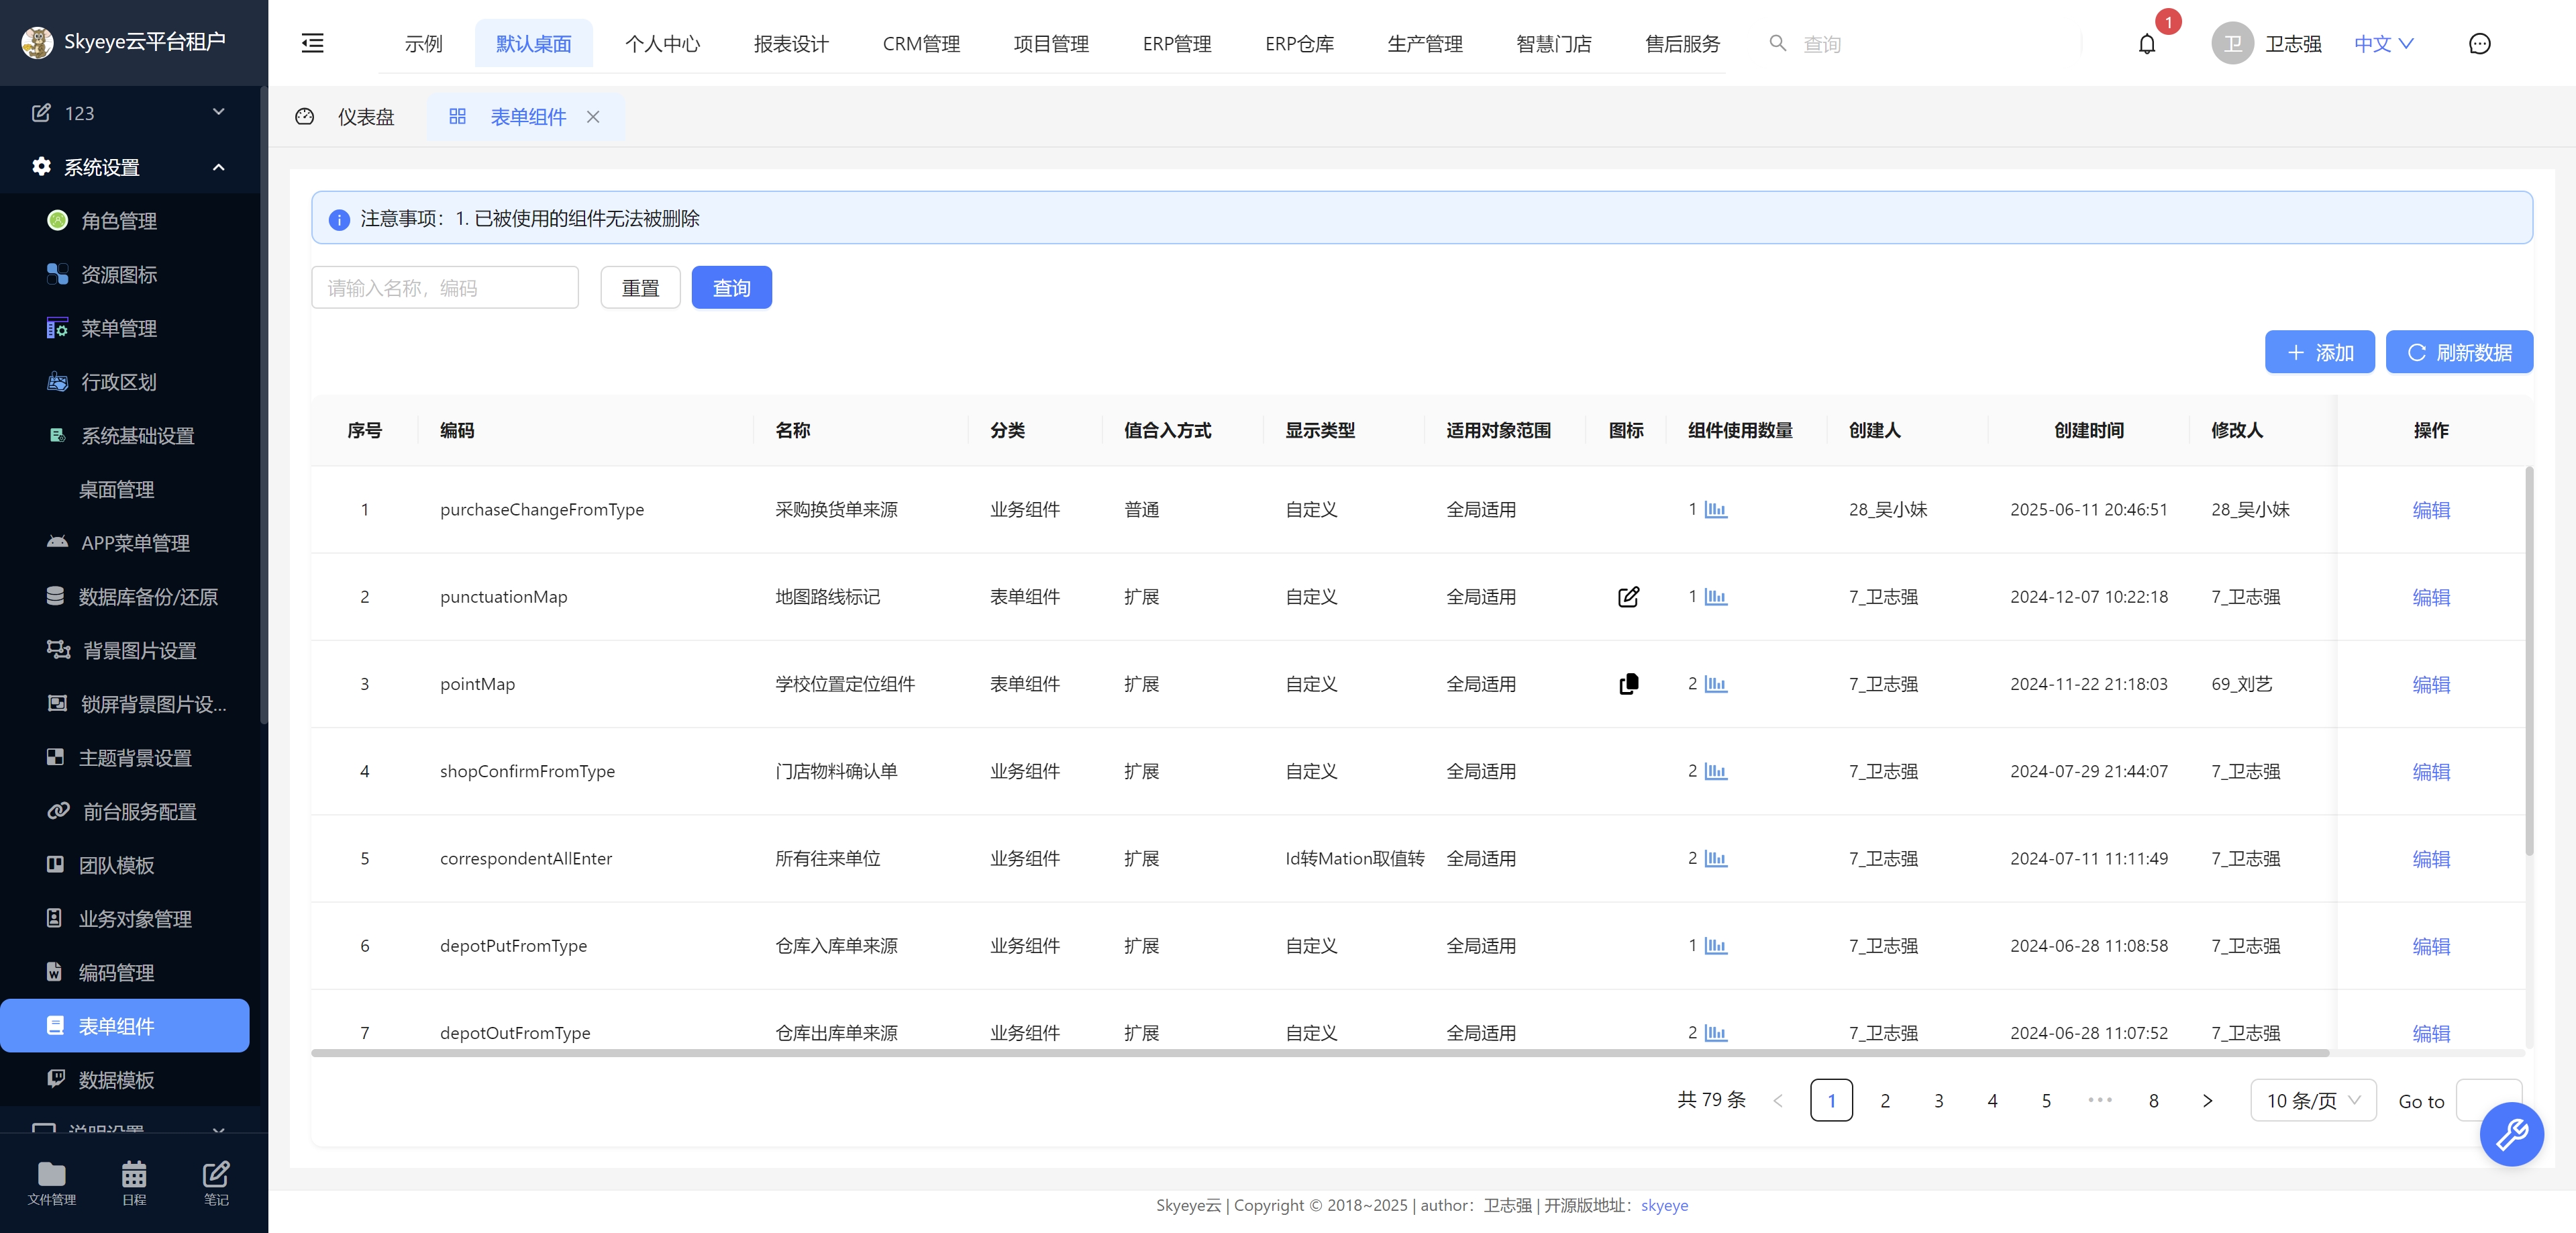This screenshot has width=2576, height=1233.
Task: Open the 10条/页 page size dropdown
Action: coord(2313,1100)
